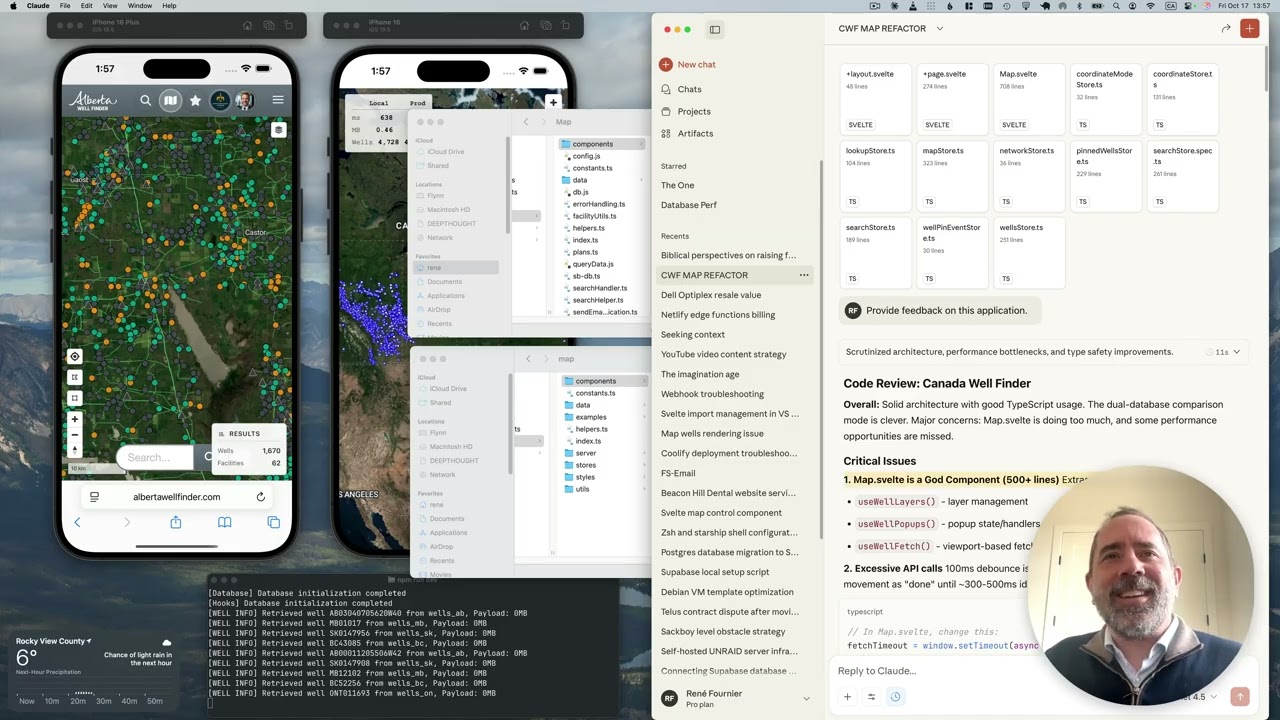The height and width of the screenshot is (720, 1280).
Task: Open the wellsStore.ts attachment card
Action: 1028,253
